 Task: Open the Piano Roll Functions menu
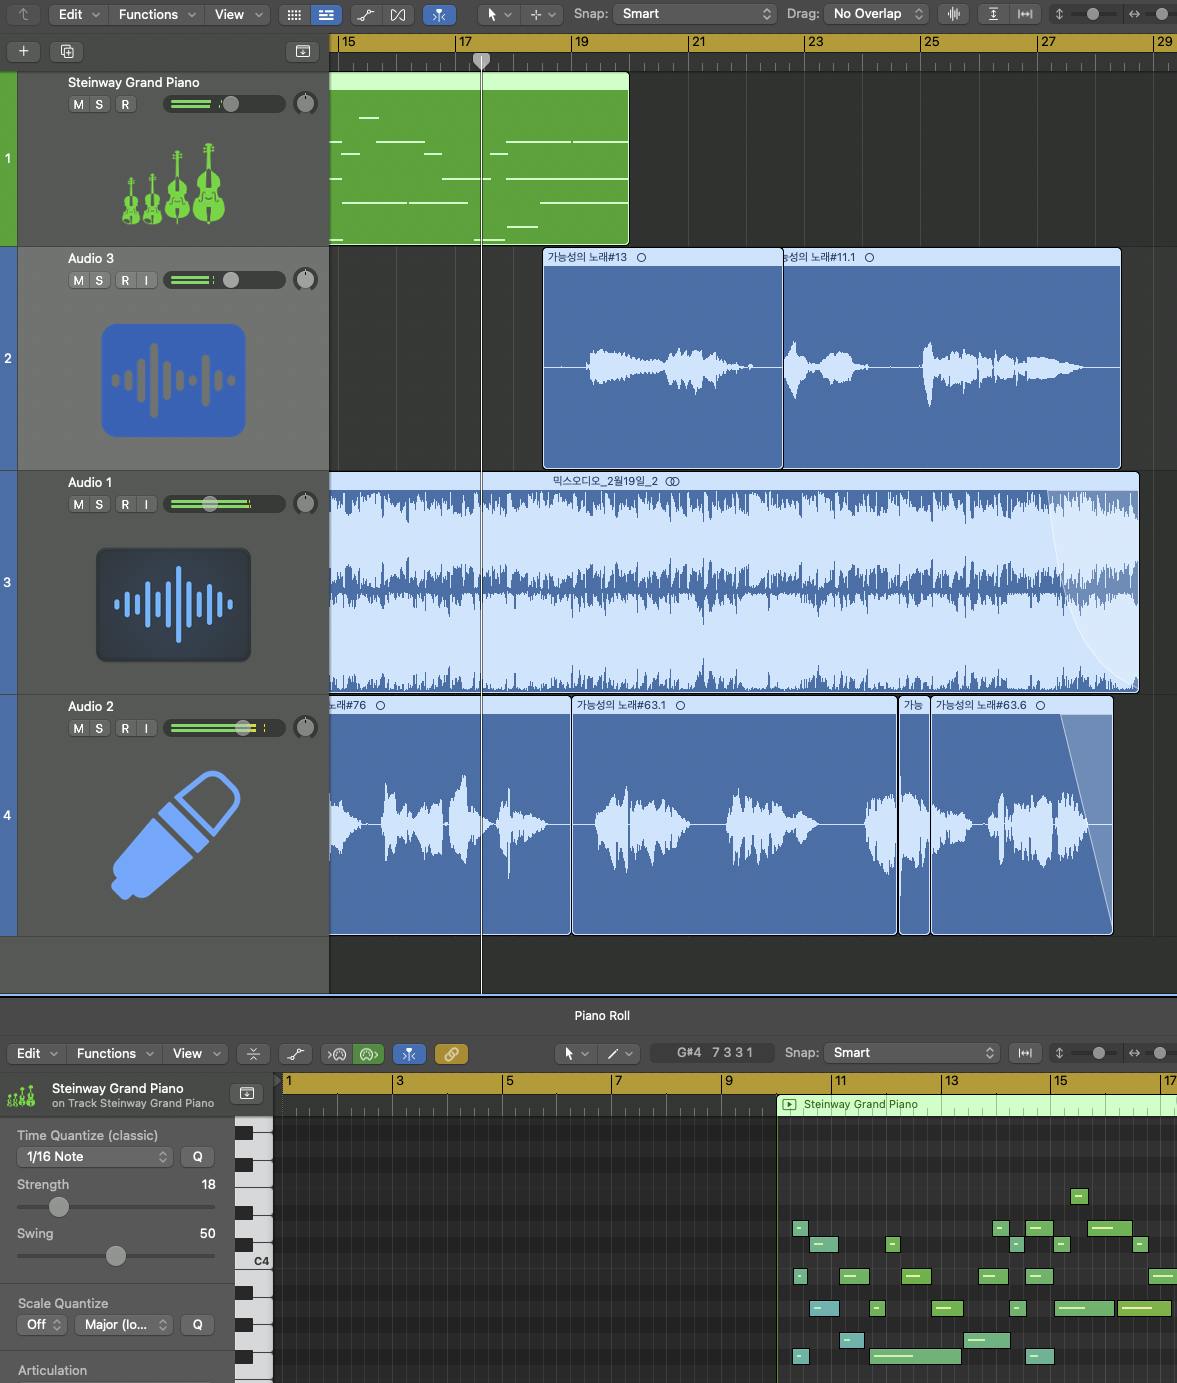(x=115, y=1053)
